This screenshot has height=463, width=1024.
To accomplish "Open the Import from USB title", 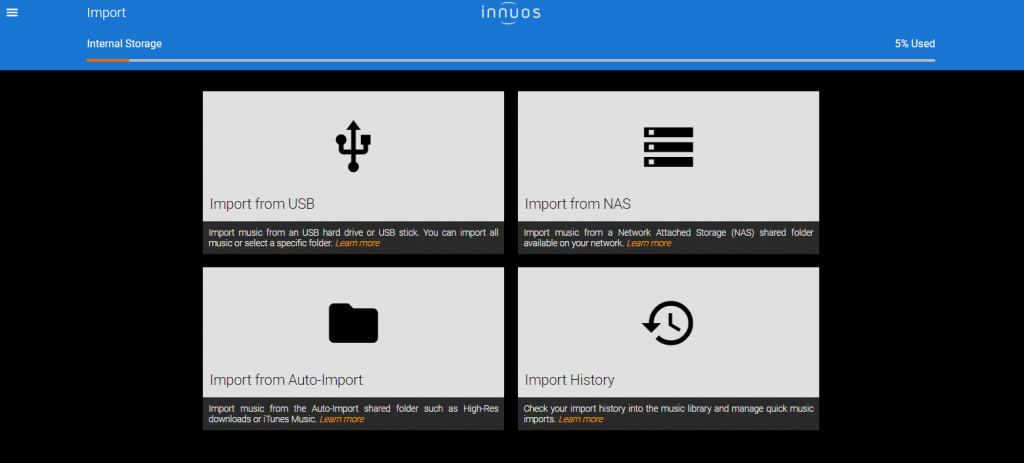I will pyautogui.click(x=263, y=204).
